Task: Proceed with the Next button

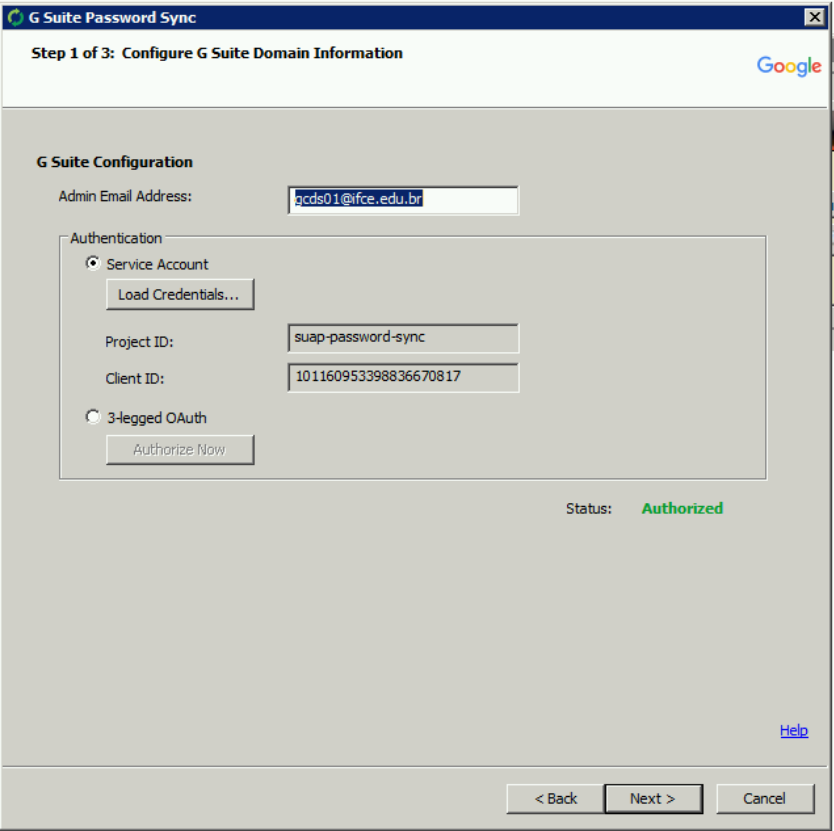Action: [653, 799]
